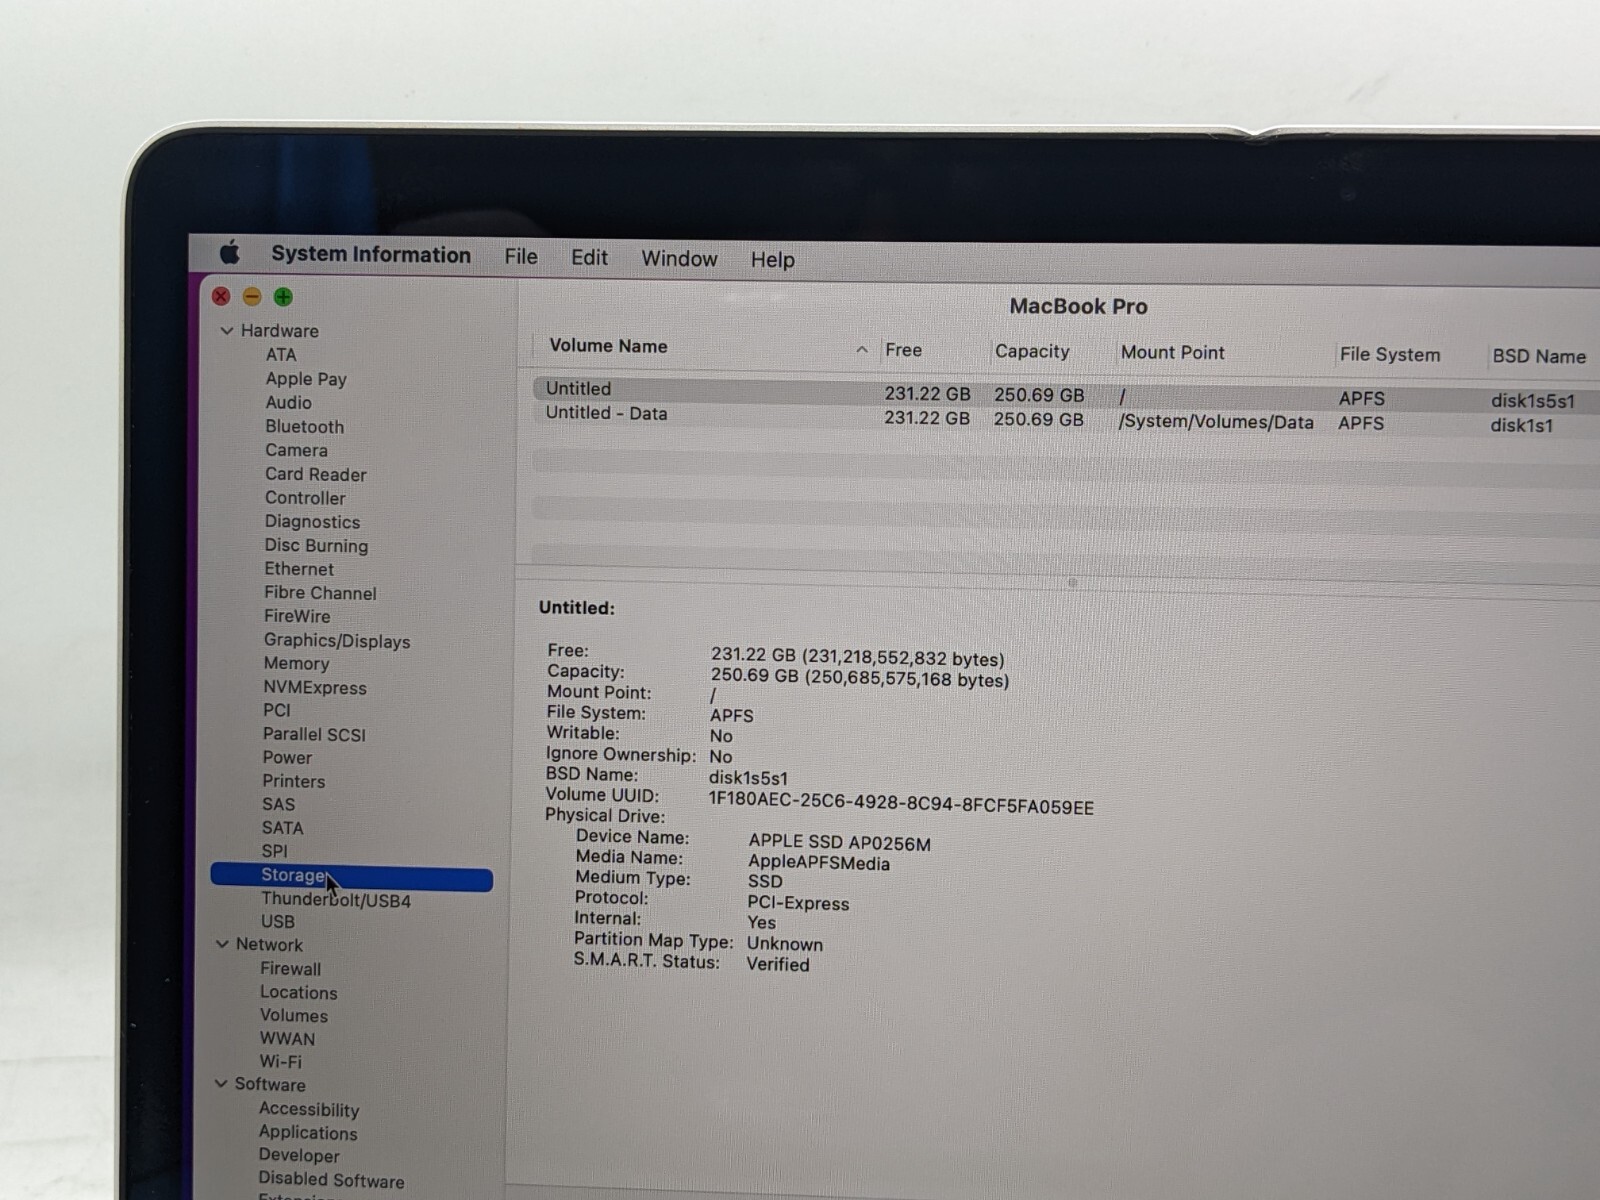Select PCI in the sidebar

pyautogui.click(x=277, y=710)
